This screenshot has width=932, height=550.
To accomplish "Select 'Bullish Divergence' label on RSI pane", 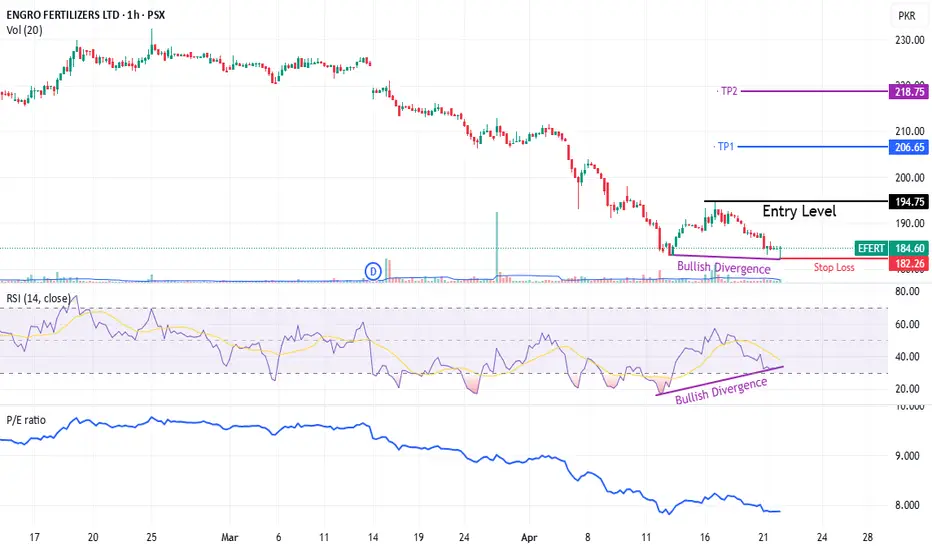I will [x=721, y=391].
